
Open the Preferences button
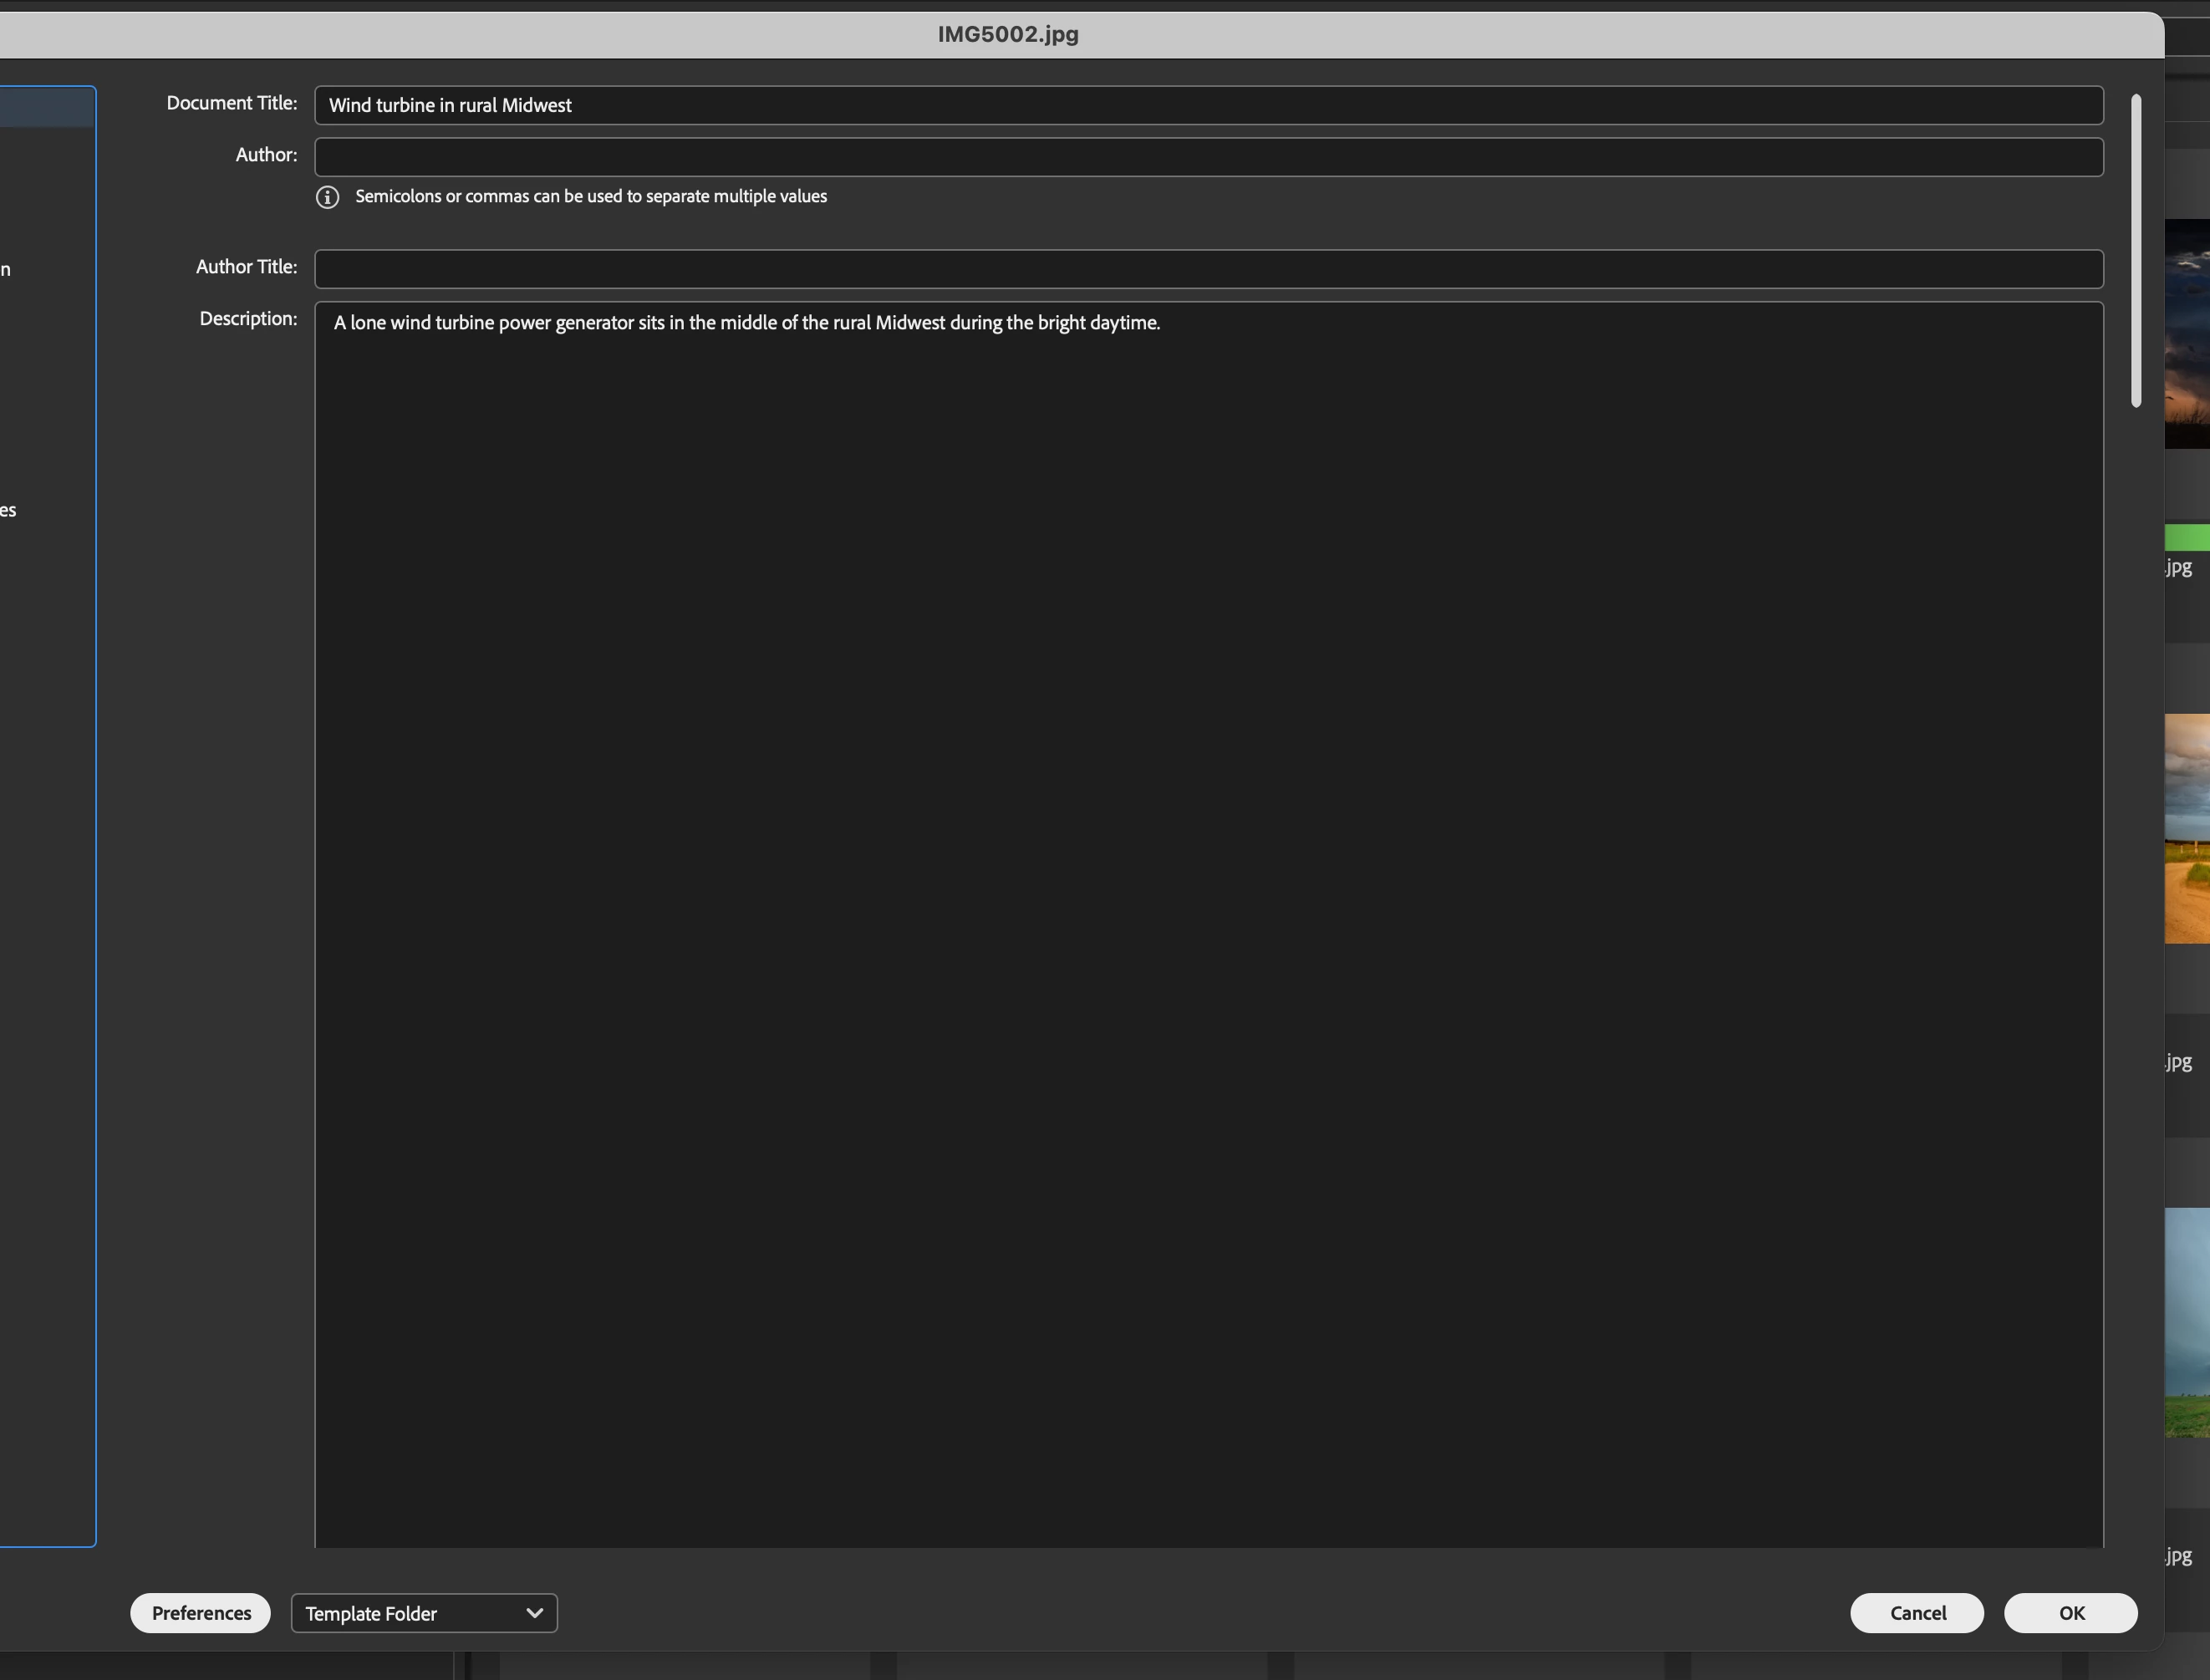click(x=200, y=1612)
